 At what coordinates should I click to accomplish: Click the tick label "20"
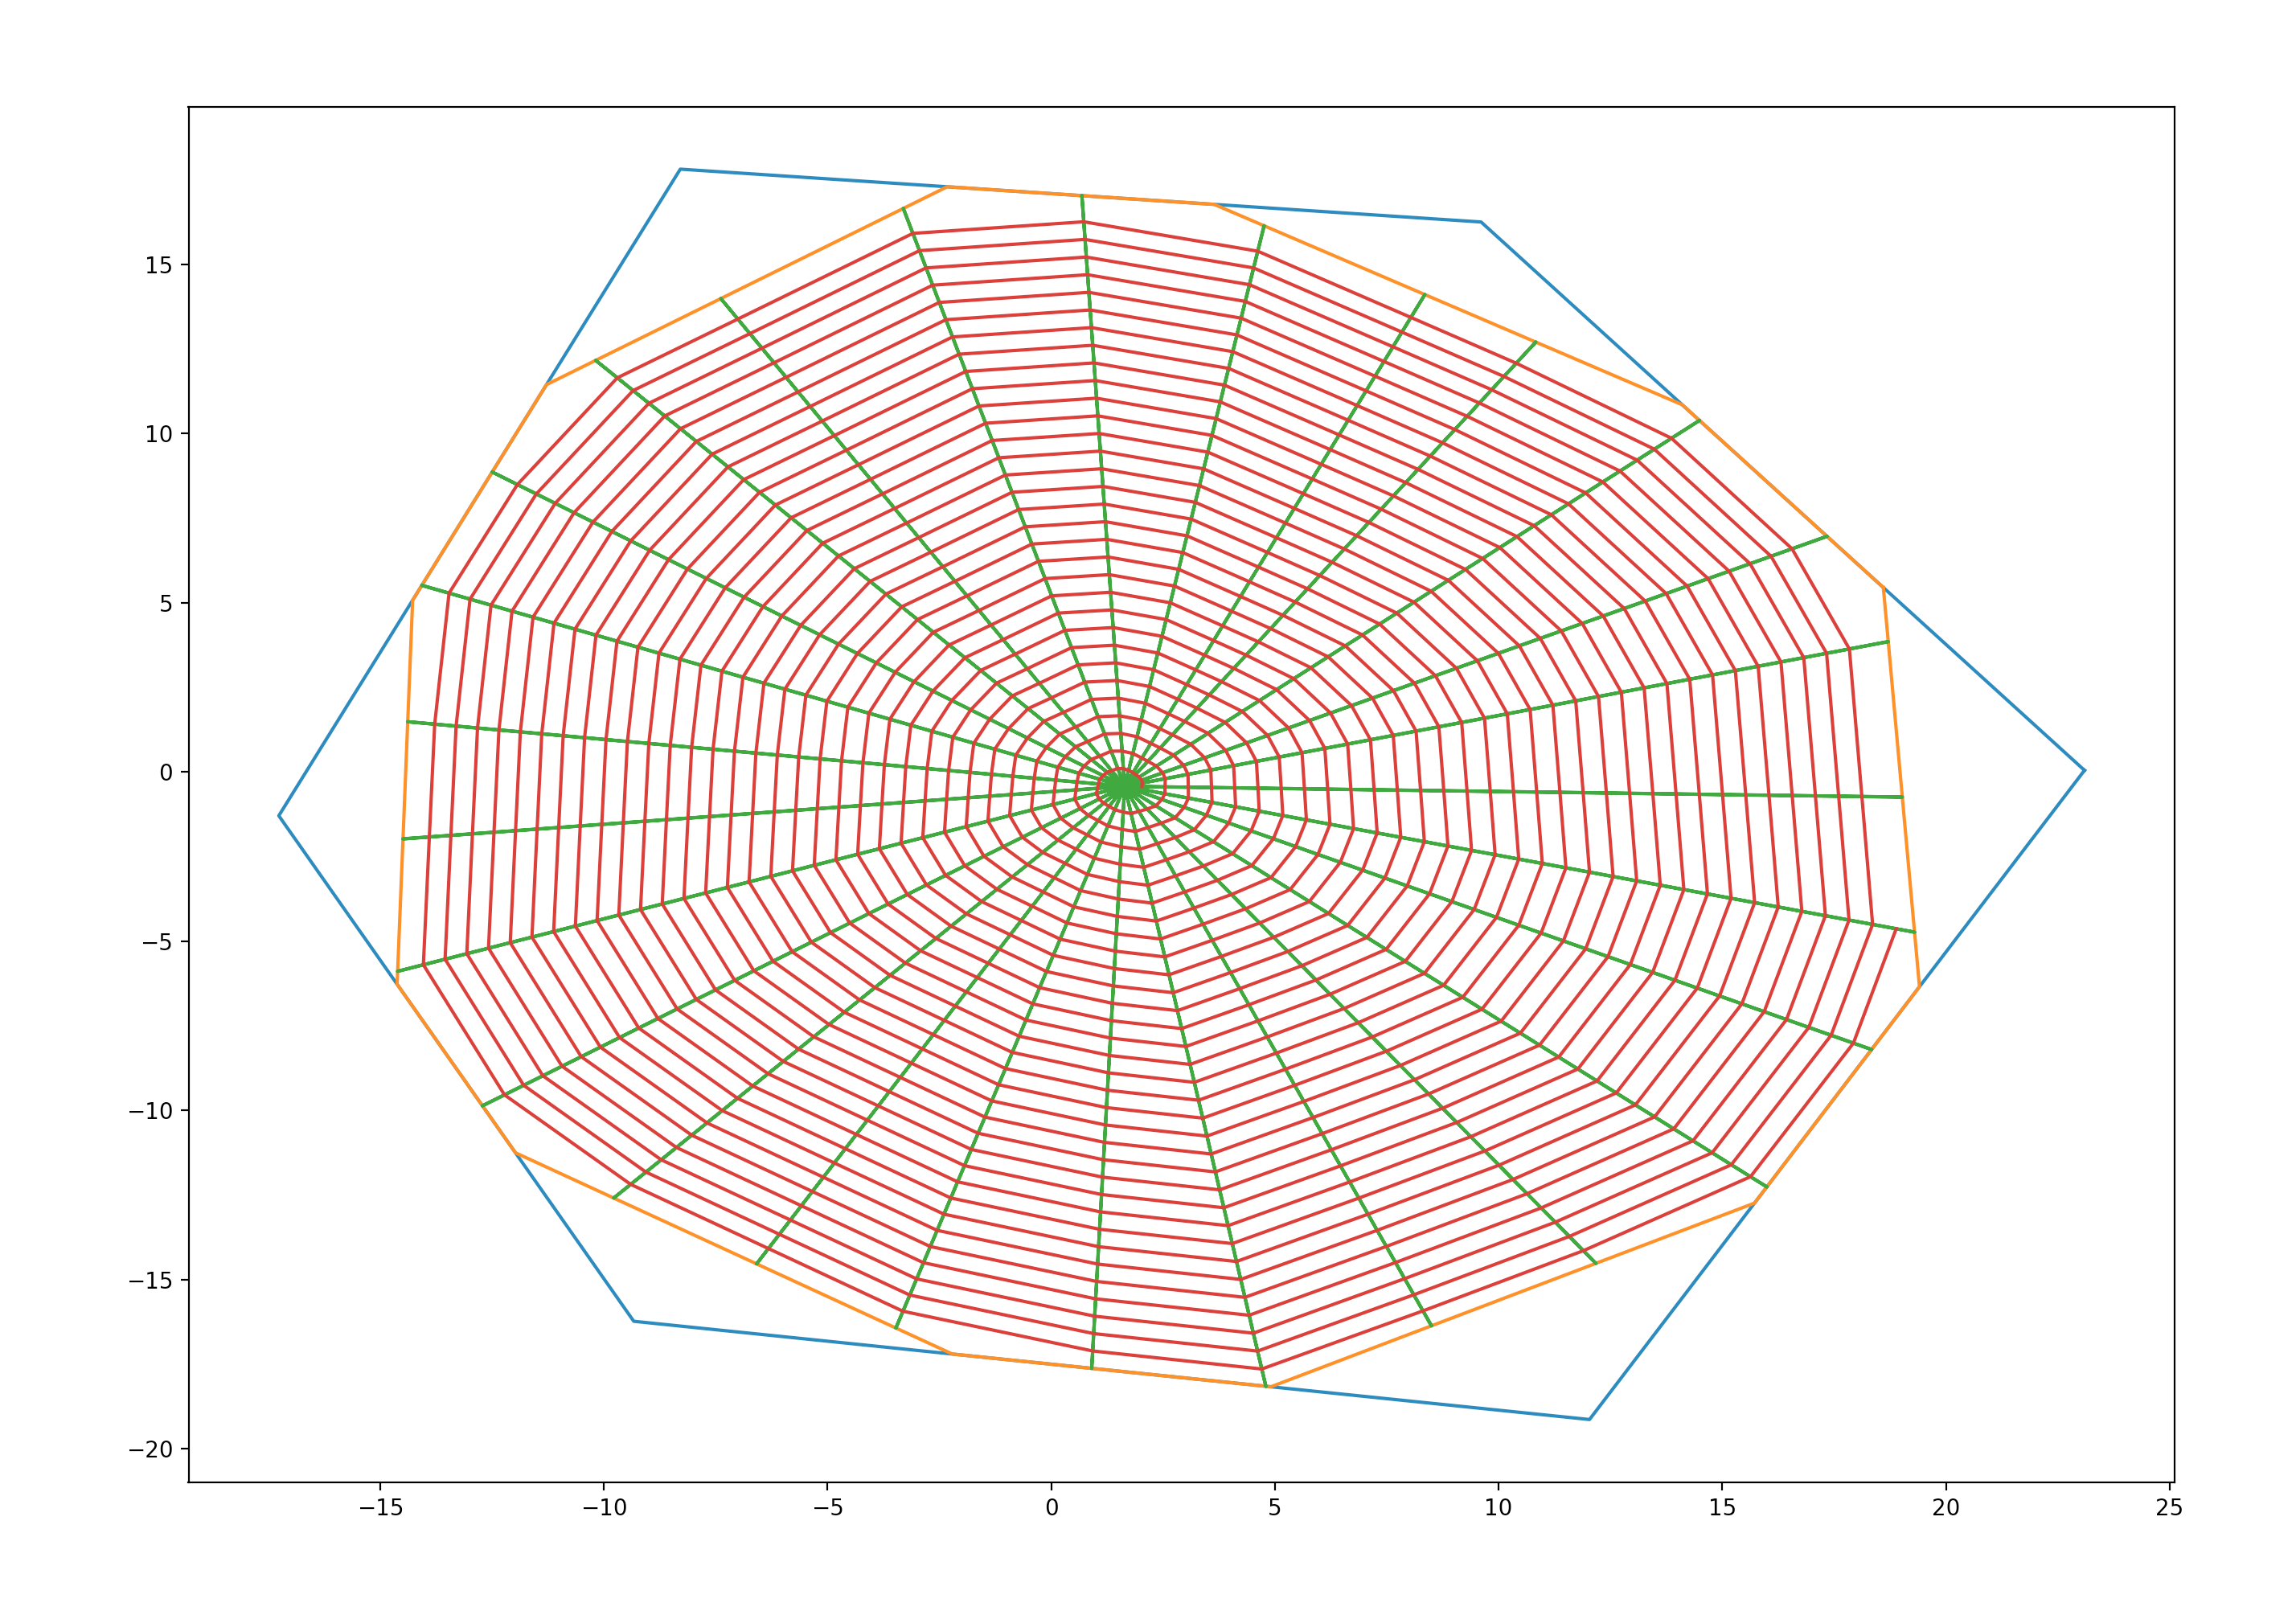click(1946, 1509)
